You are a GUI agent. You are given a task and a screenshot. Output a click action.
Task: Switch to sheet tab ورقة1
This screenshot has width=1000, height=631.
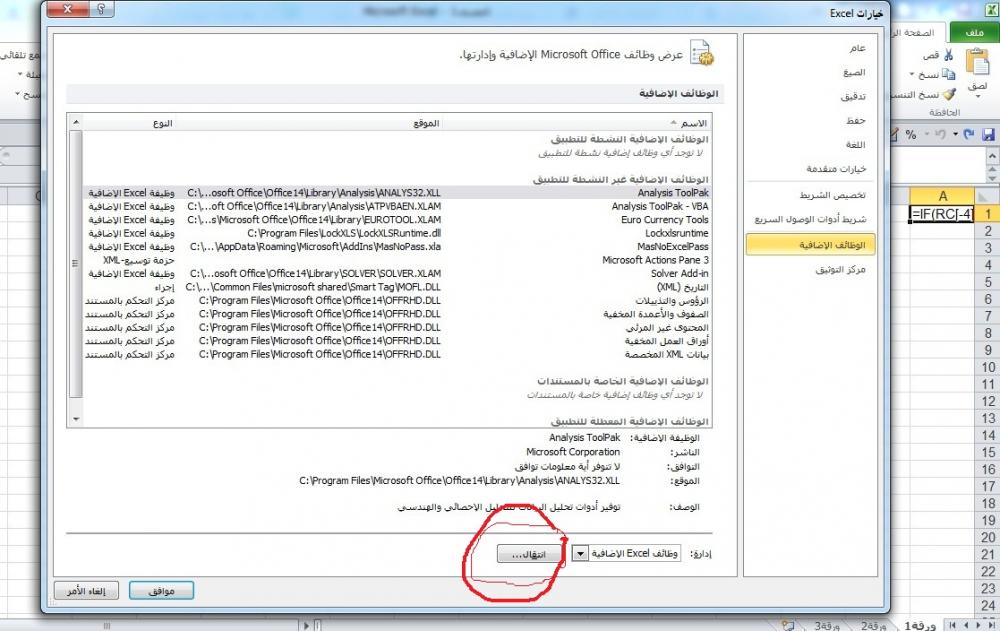coord(920,625)
